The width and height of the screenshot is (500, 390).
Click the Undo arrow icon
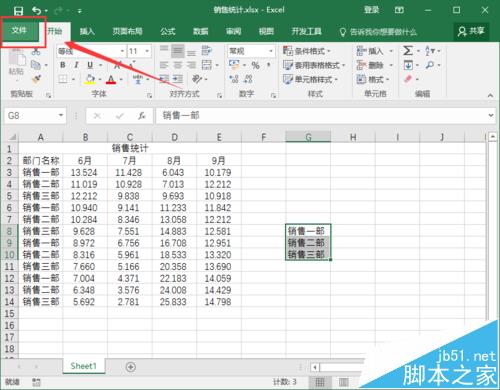click(36, 11)
